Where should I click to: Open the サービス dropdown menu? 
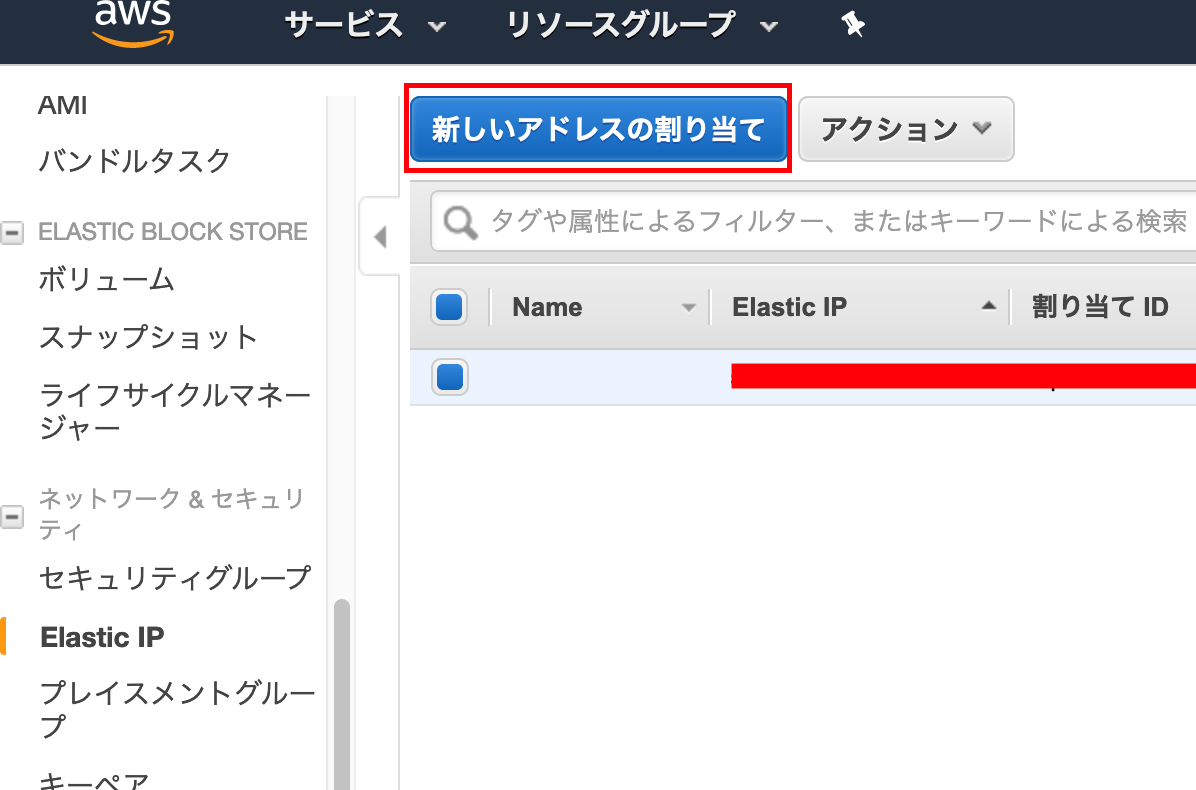pos(364,25)
